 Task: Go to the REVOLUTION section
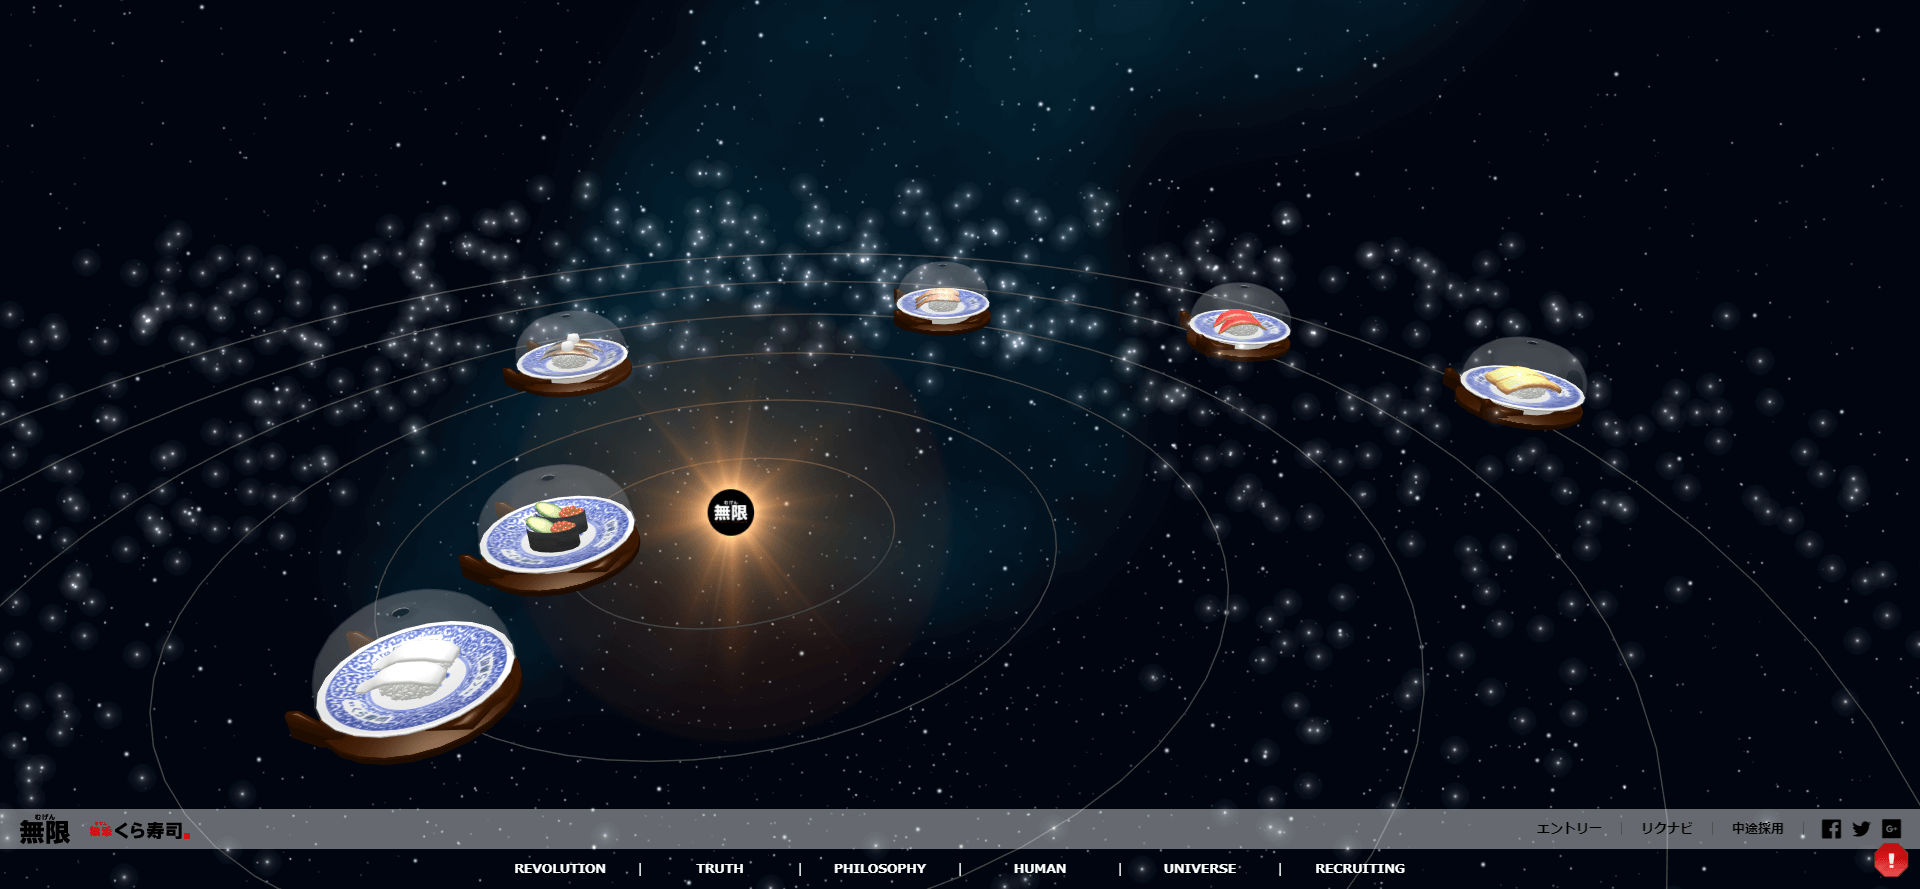pyautogui.click(x=559, y=868)
